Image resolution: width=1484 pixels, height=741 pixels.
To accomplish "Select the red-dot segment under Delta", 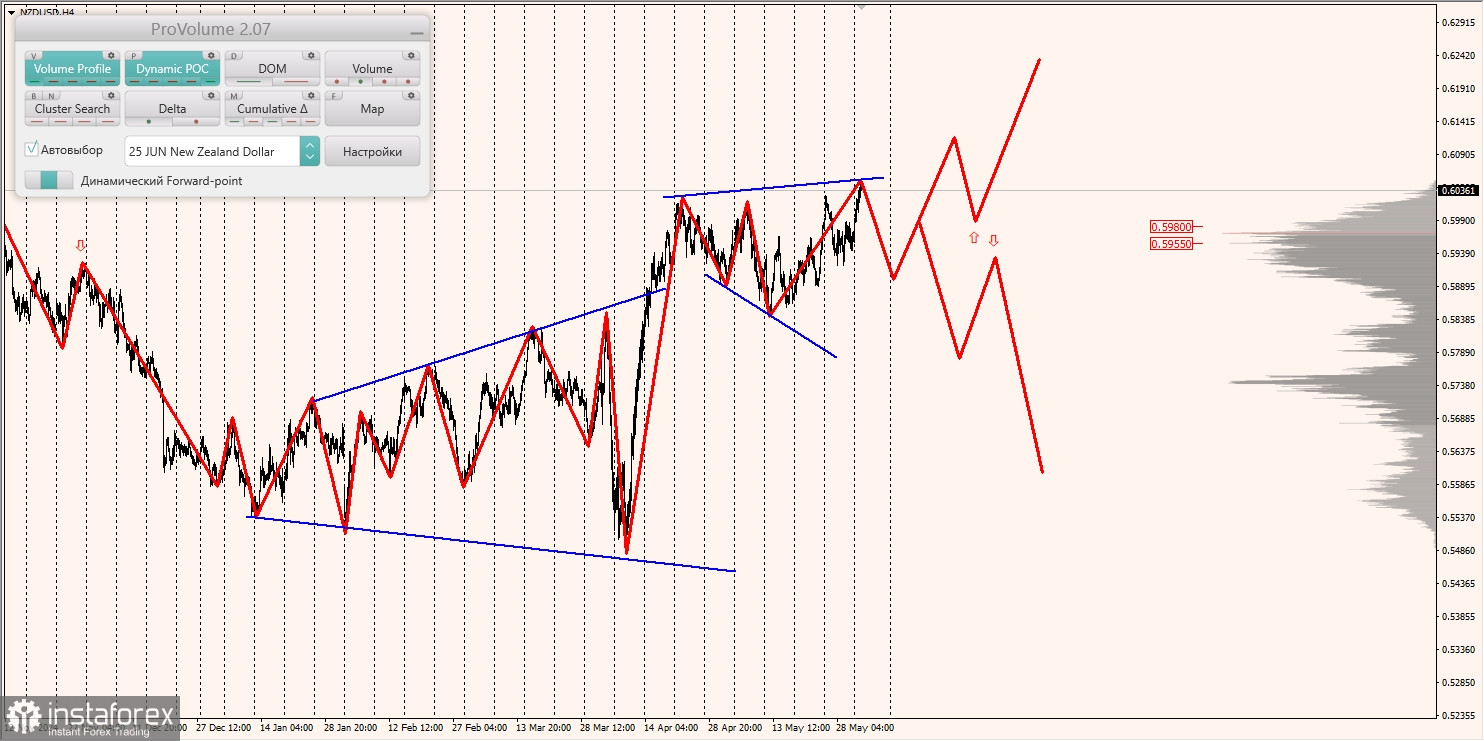I will pos(196,122).
